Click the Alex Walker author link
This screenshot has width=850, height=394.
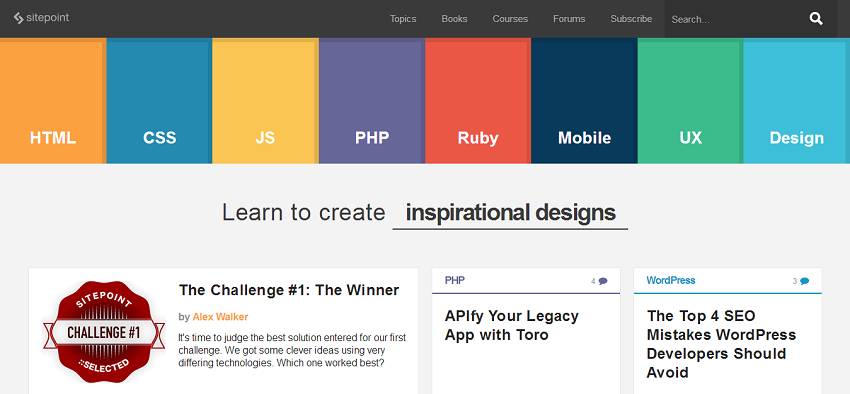coord(220,317)
